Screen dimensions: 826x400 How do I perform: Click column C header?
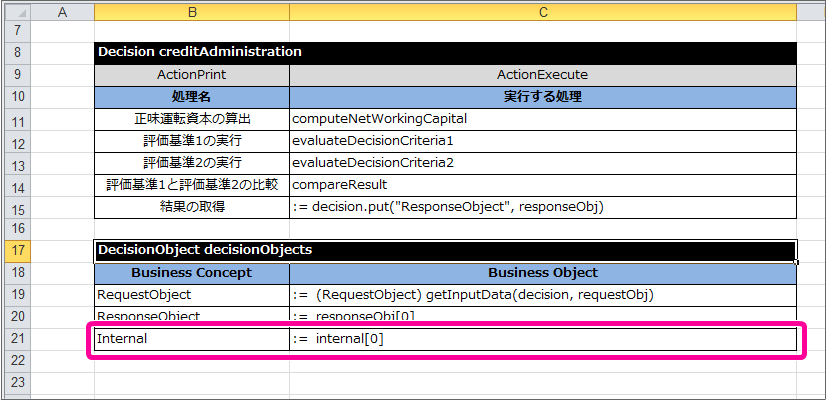pos(542,12)
